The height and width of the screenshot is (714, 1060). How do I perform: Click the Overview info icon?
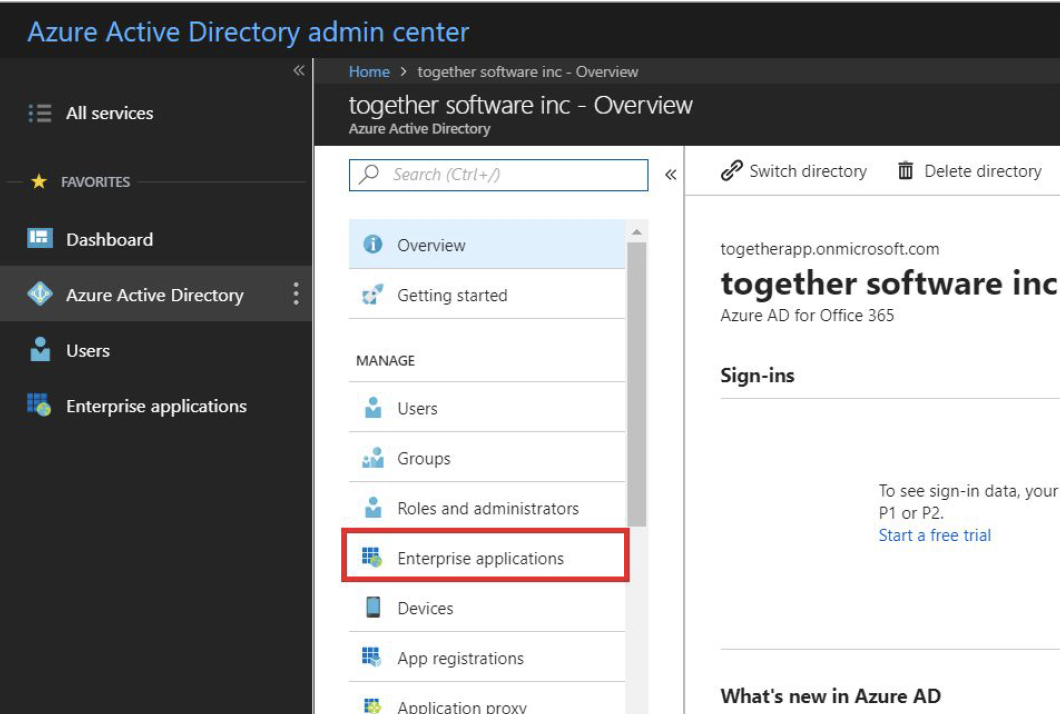point(373,245)
